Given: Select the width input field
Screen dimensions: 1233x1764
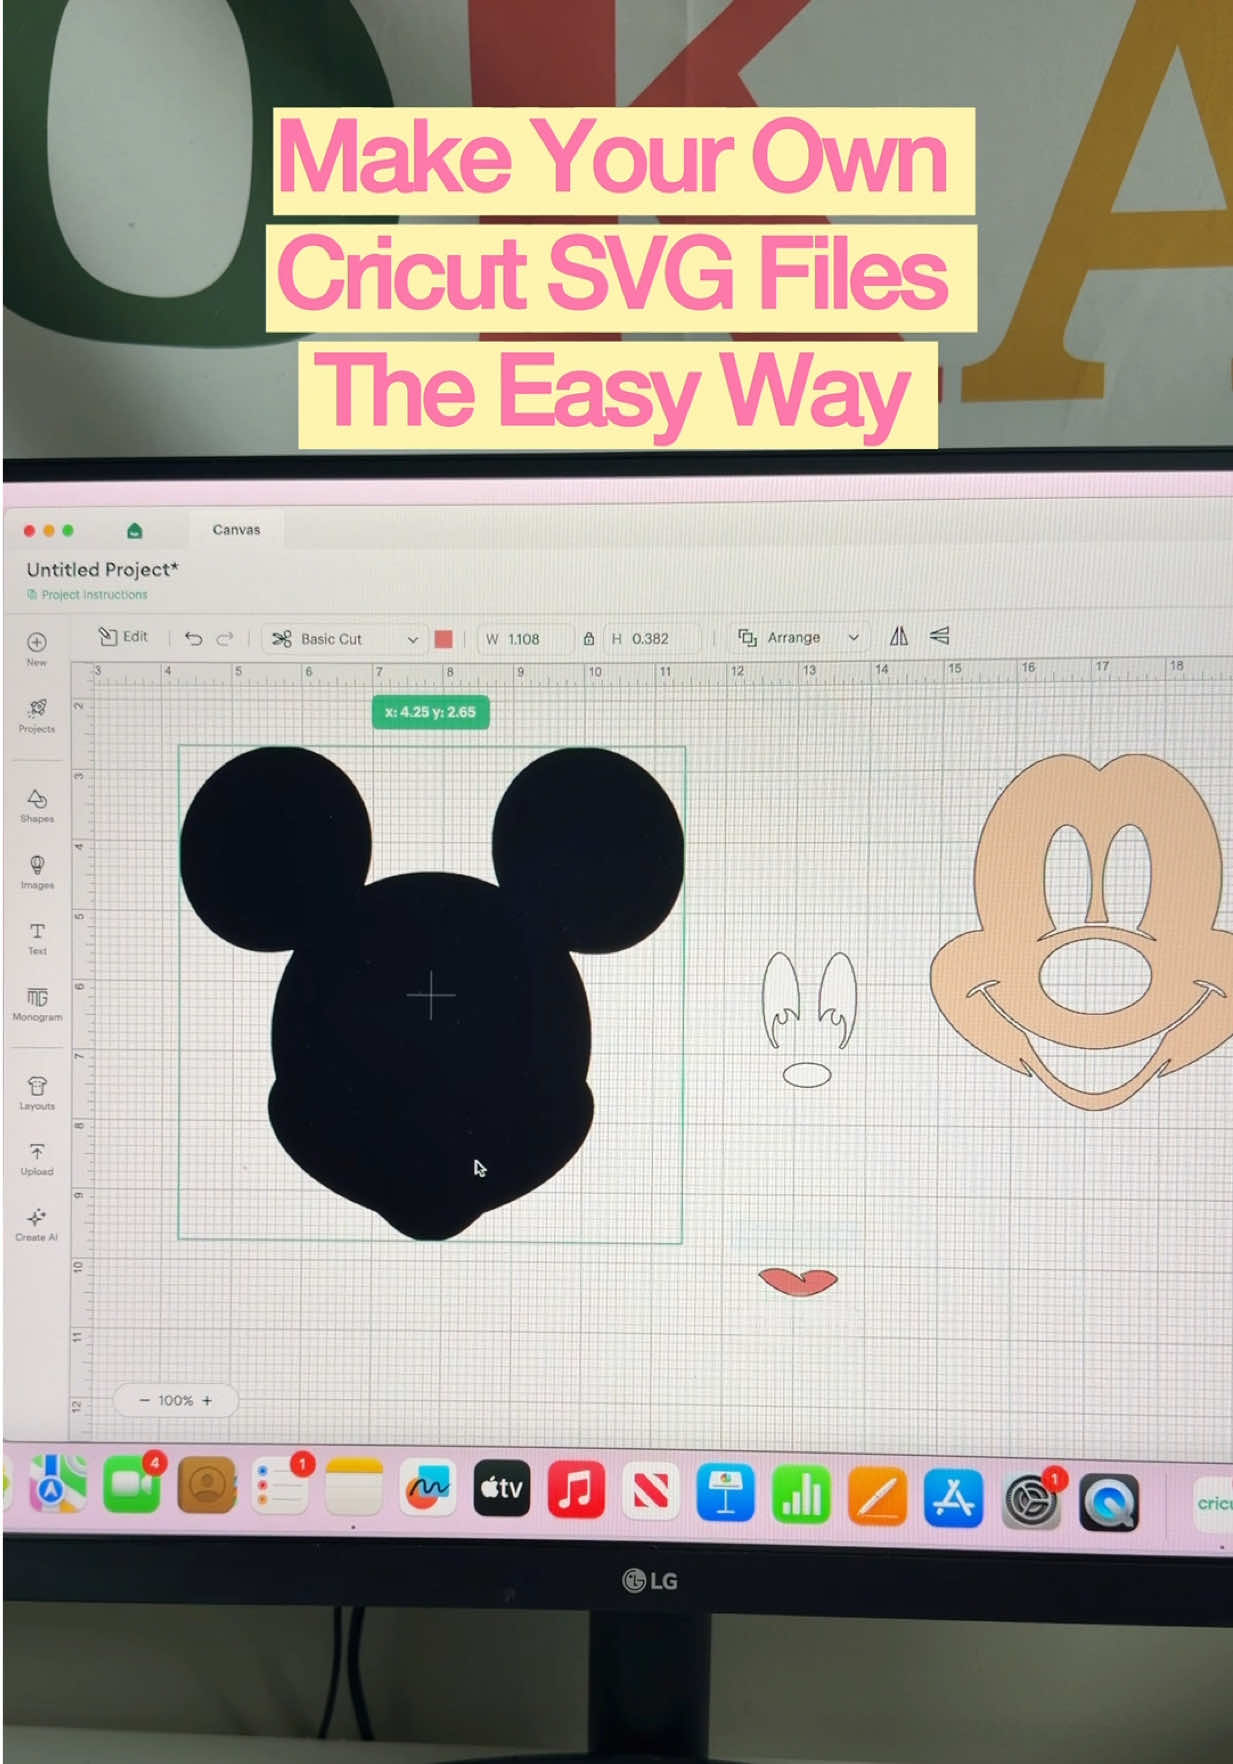Looking at the screenshot, I should tap(526, 638).
